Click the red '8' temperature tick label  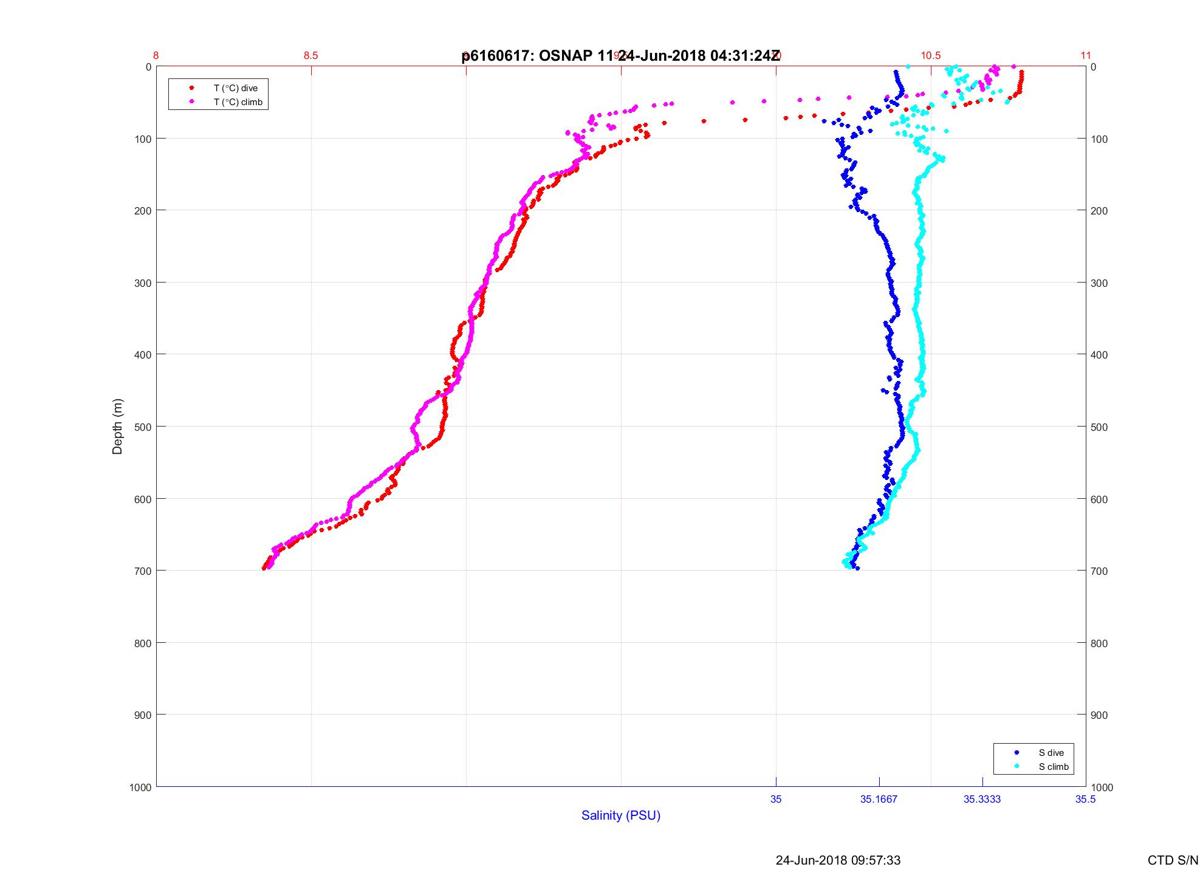click(x=156, y=56)
